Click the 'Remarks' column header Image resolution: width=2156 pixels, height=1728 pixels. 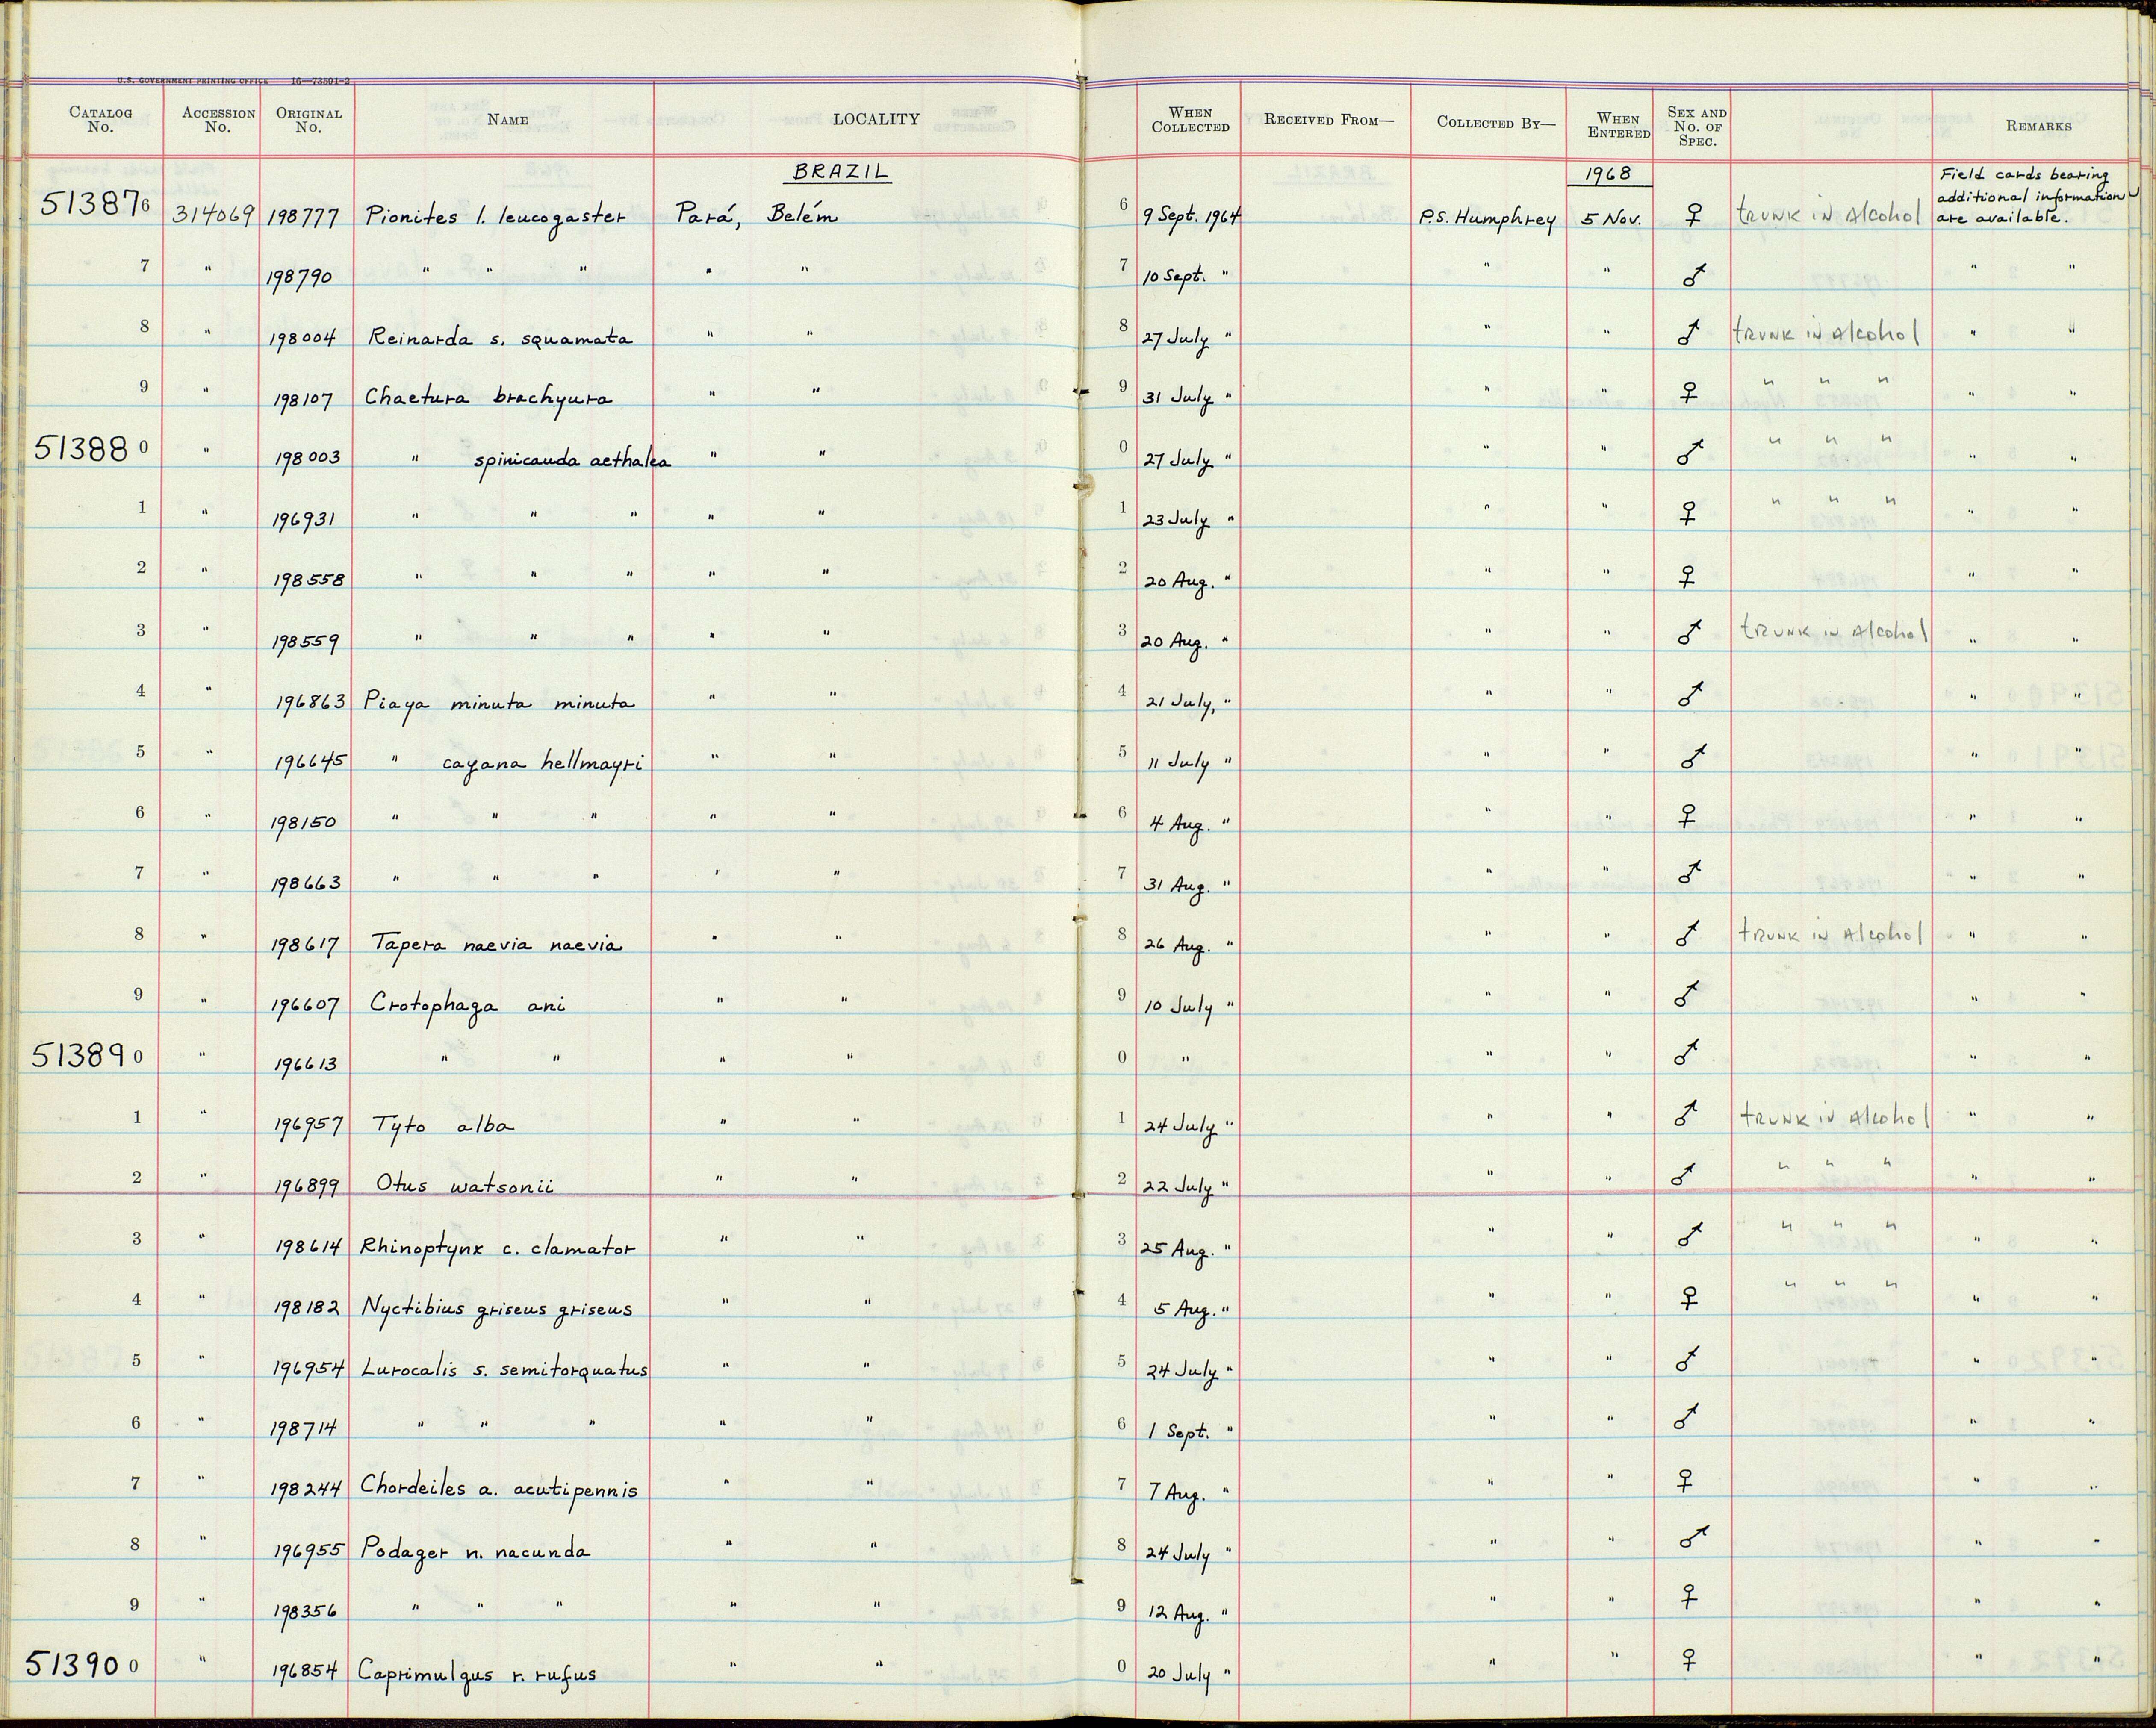[x=2038, y=126]
